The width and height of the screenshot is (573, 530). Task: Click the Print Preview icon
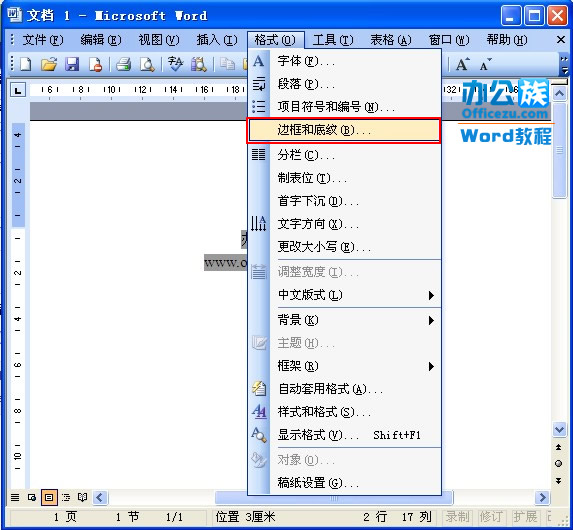tap(147, 64)
